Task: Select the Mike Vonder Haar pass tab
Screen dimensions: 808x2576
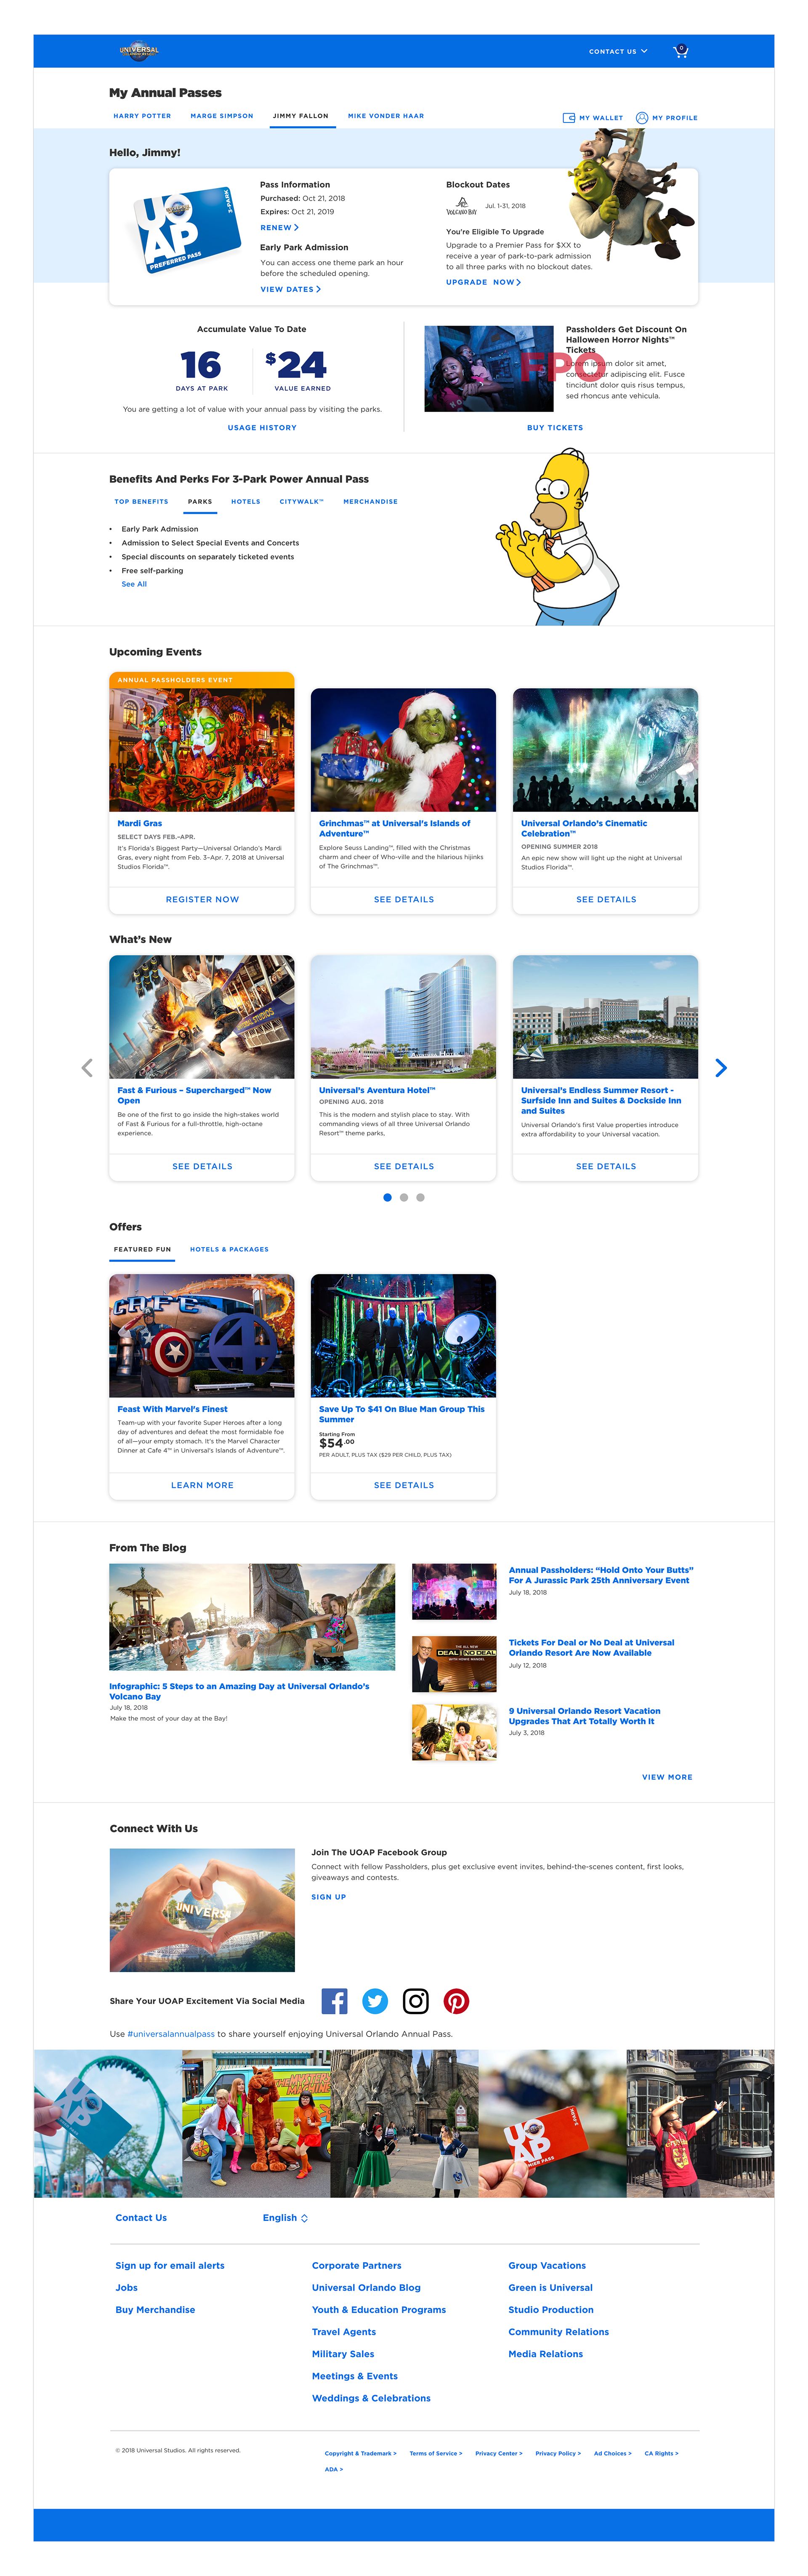Action: coord(386,116)
